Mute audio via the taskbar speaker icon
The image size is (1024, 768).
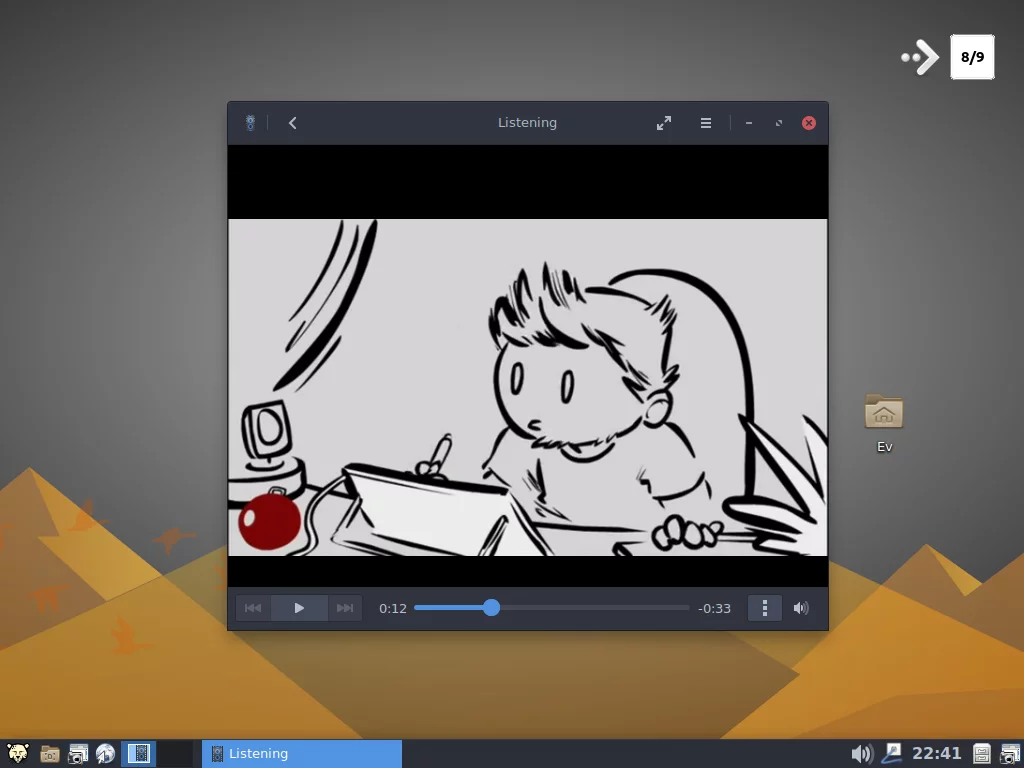click(x=861, y=753)
